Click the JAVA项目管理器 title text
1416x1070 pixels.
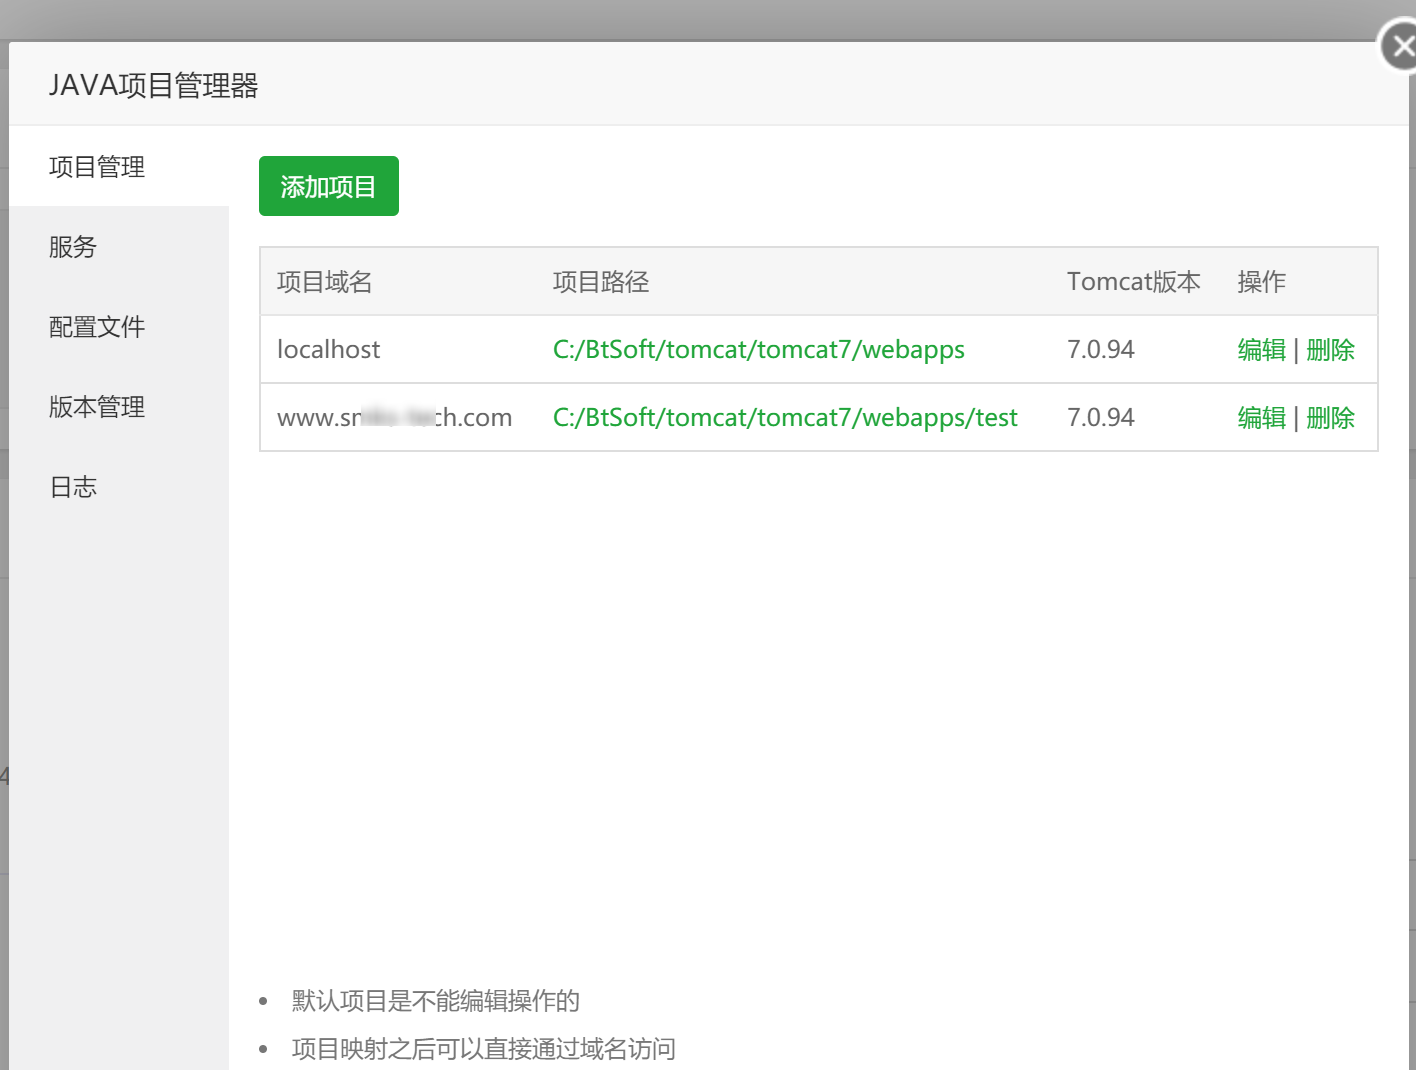[x=154, y=86]
